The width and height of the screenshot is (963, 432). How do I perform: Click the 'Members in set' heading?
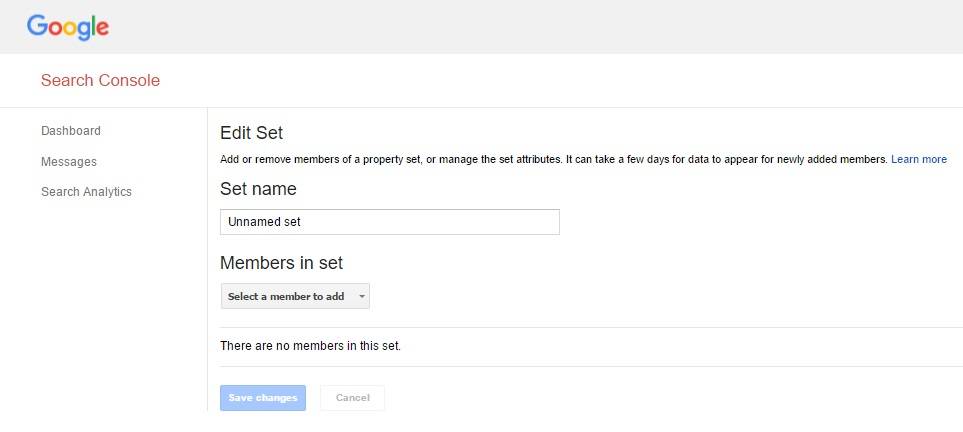click(281, 263)
